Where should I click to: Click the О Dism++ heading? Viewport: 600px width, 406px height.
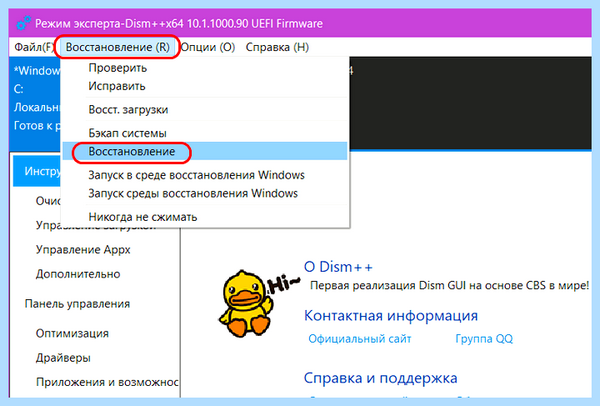point(338,267)
